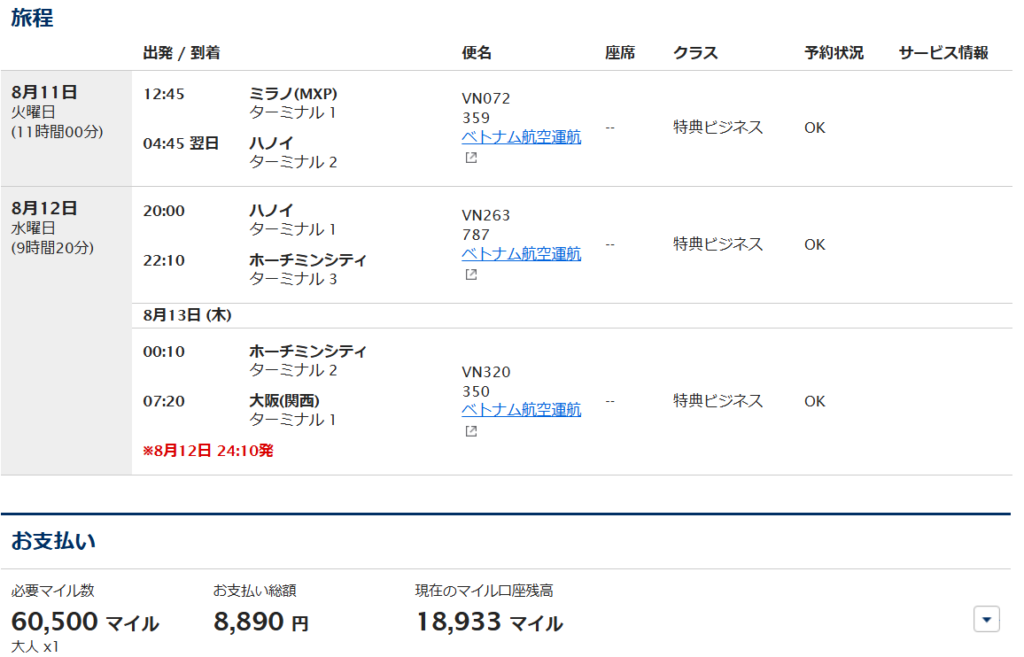Open external link icon under flight VN263
Image resolution: width=1024 pixels, height=657 pixels.
tap(470, 274)
